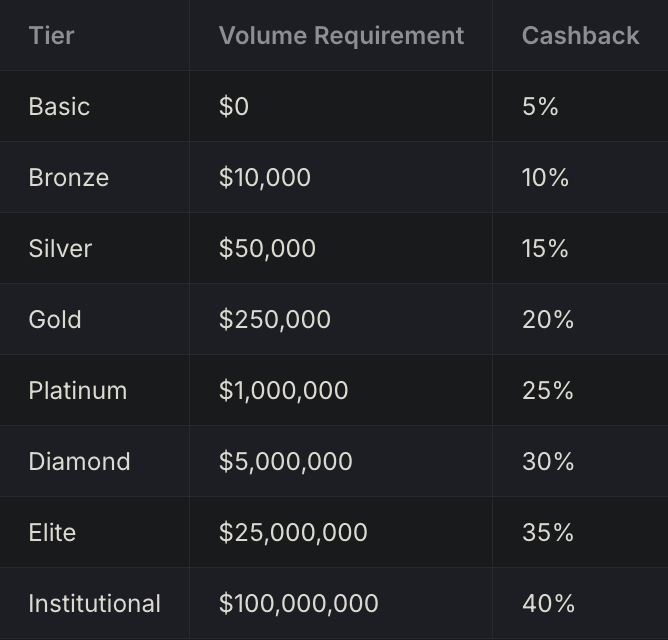The width and height of the screenshot is (668, 640).
Task: Click the Volume Requirement column header
Action: [x=341, y=36]
